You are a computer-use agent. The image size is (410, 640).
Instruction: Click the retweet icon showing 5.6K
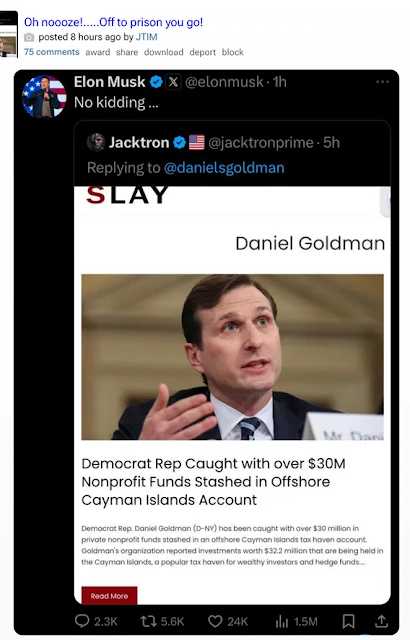click(148, 621)
